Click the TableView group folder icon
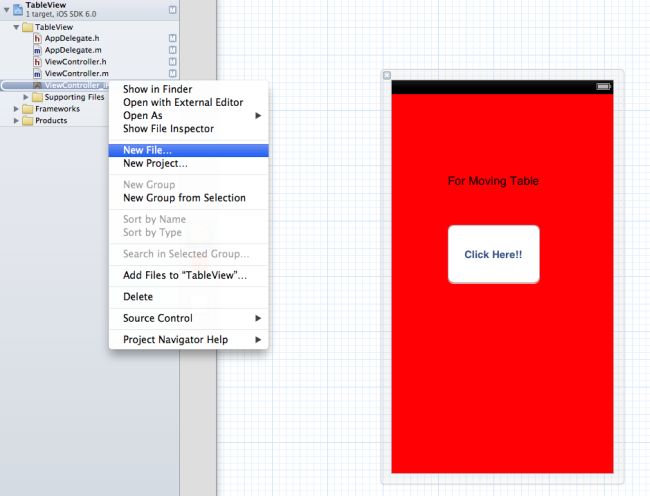Image resolution: width=650 pixels, height=496 pixels. coord(28,27)
